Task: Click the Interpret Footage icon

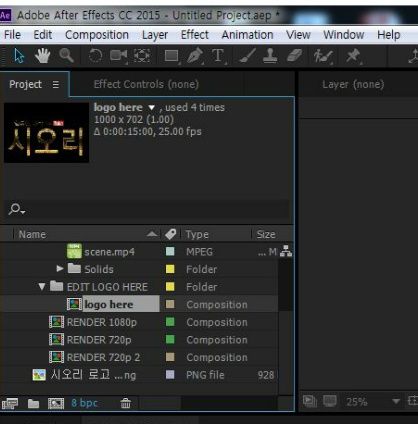Action: pyautogui.click(x=10, y=403)
